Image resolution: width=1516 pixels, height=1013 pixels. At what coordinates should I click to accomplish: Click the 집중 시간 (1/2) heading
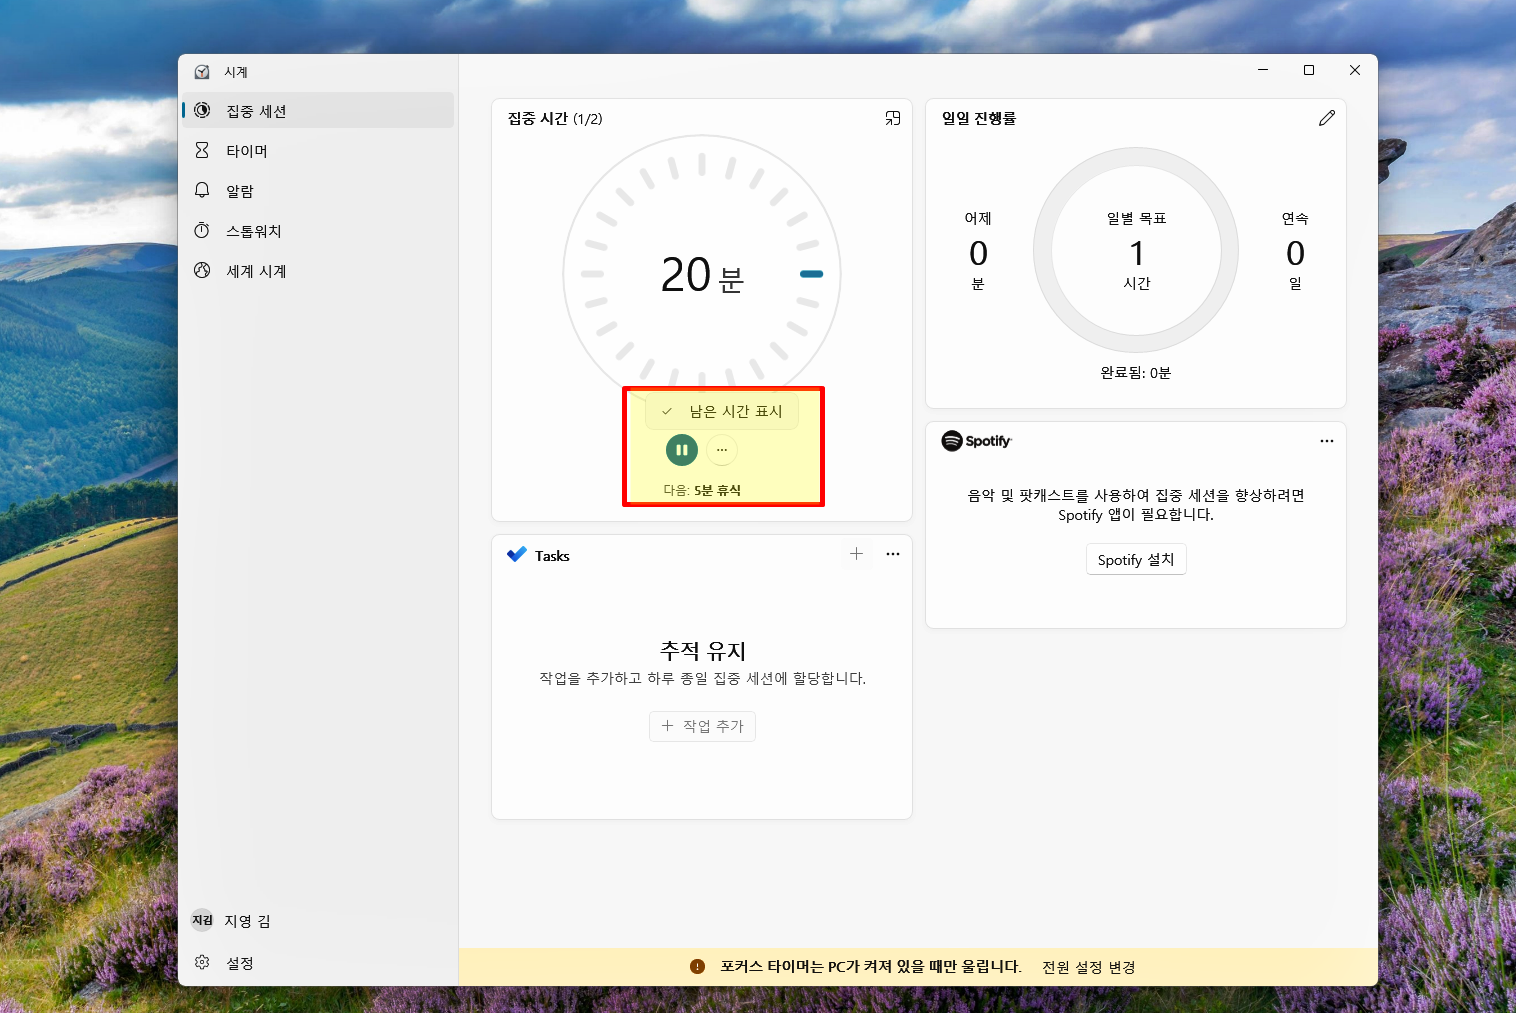[x=555, y=118]
